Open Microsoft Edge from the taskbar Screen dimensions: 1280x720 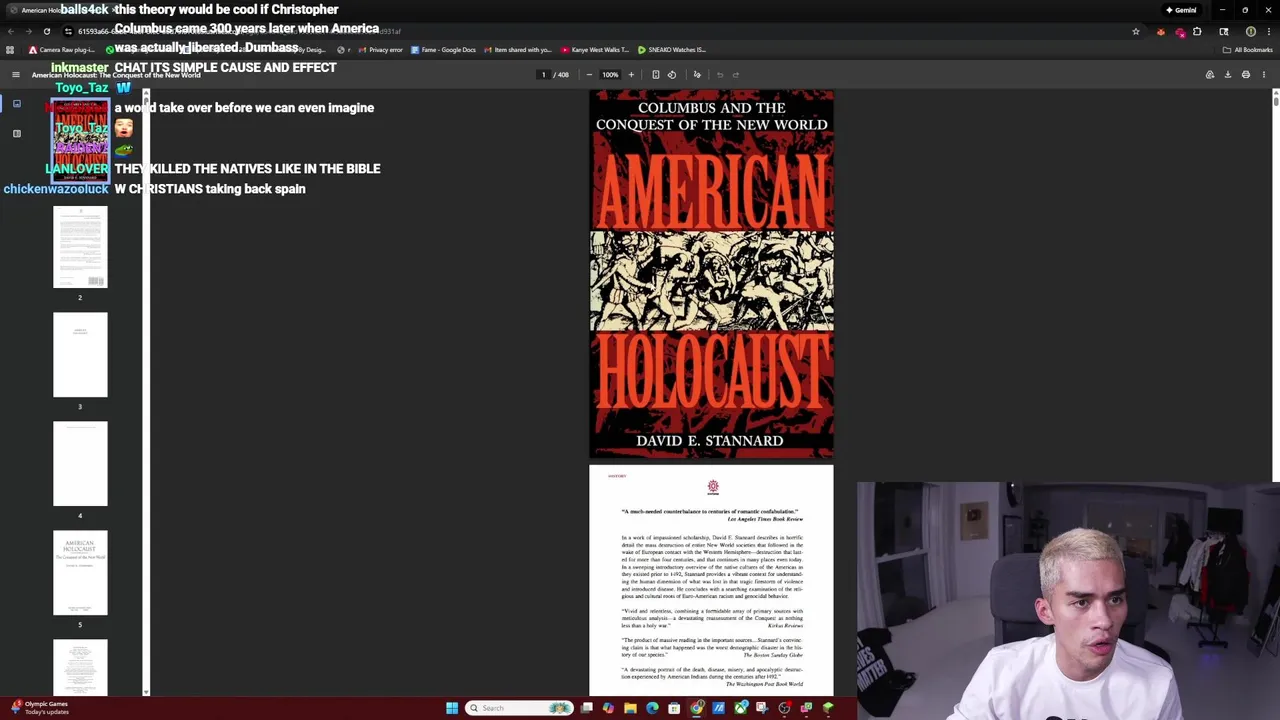click(652, 708)
